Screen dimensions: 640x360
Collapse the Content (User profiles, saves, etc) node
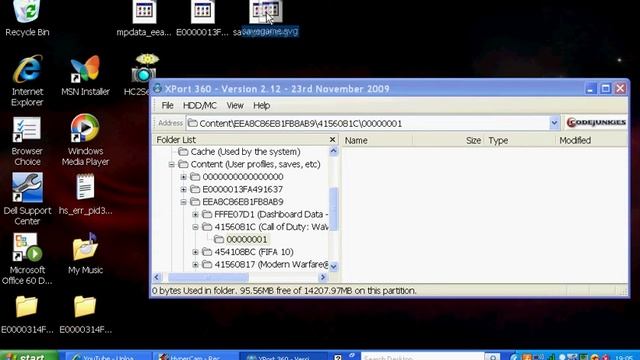[171, 164]
